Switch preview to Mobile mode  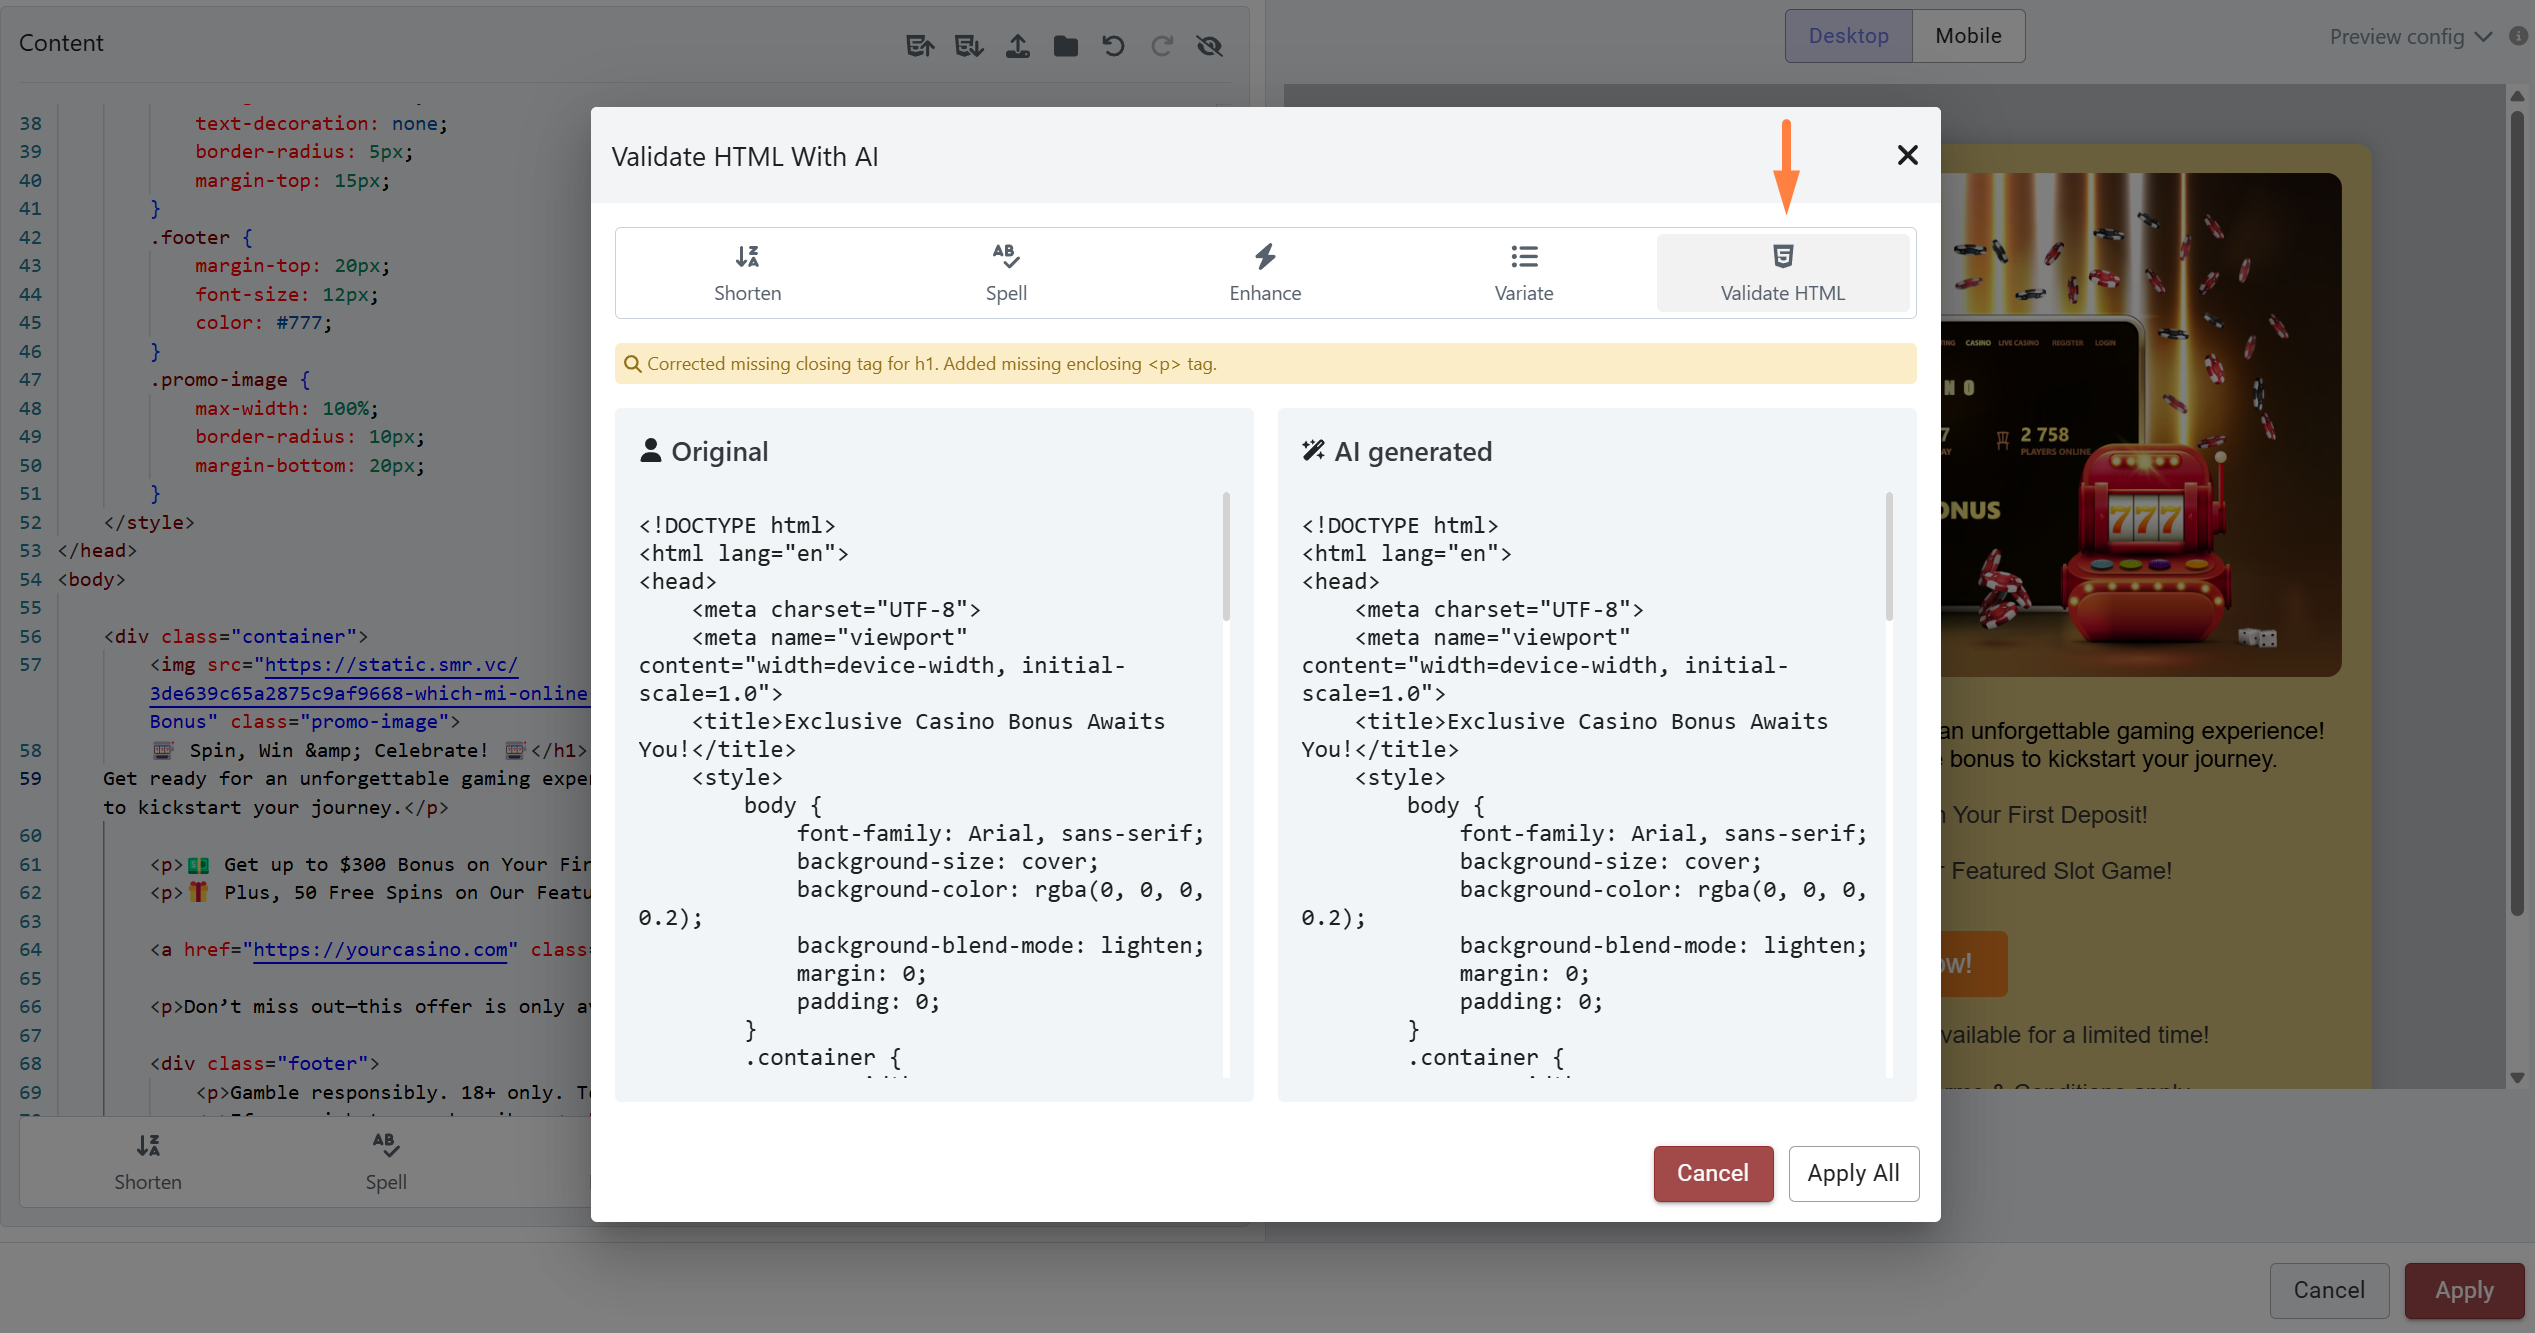click(x=1968, y=36)
